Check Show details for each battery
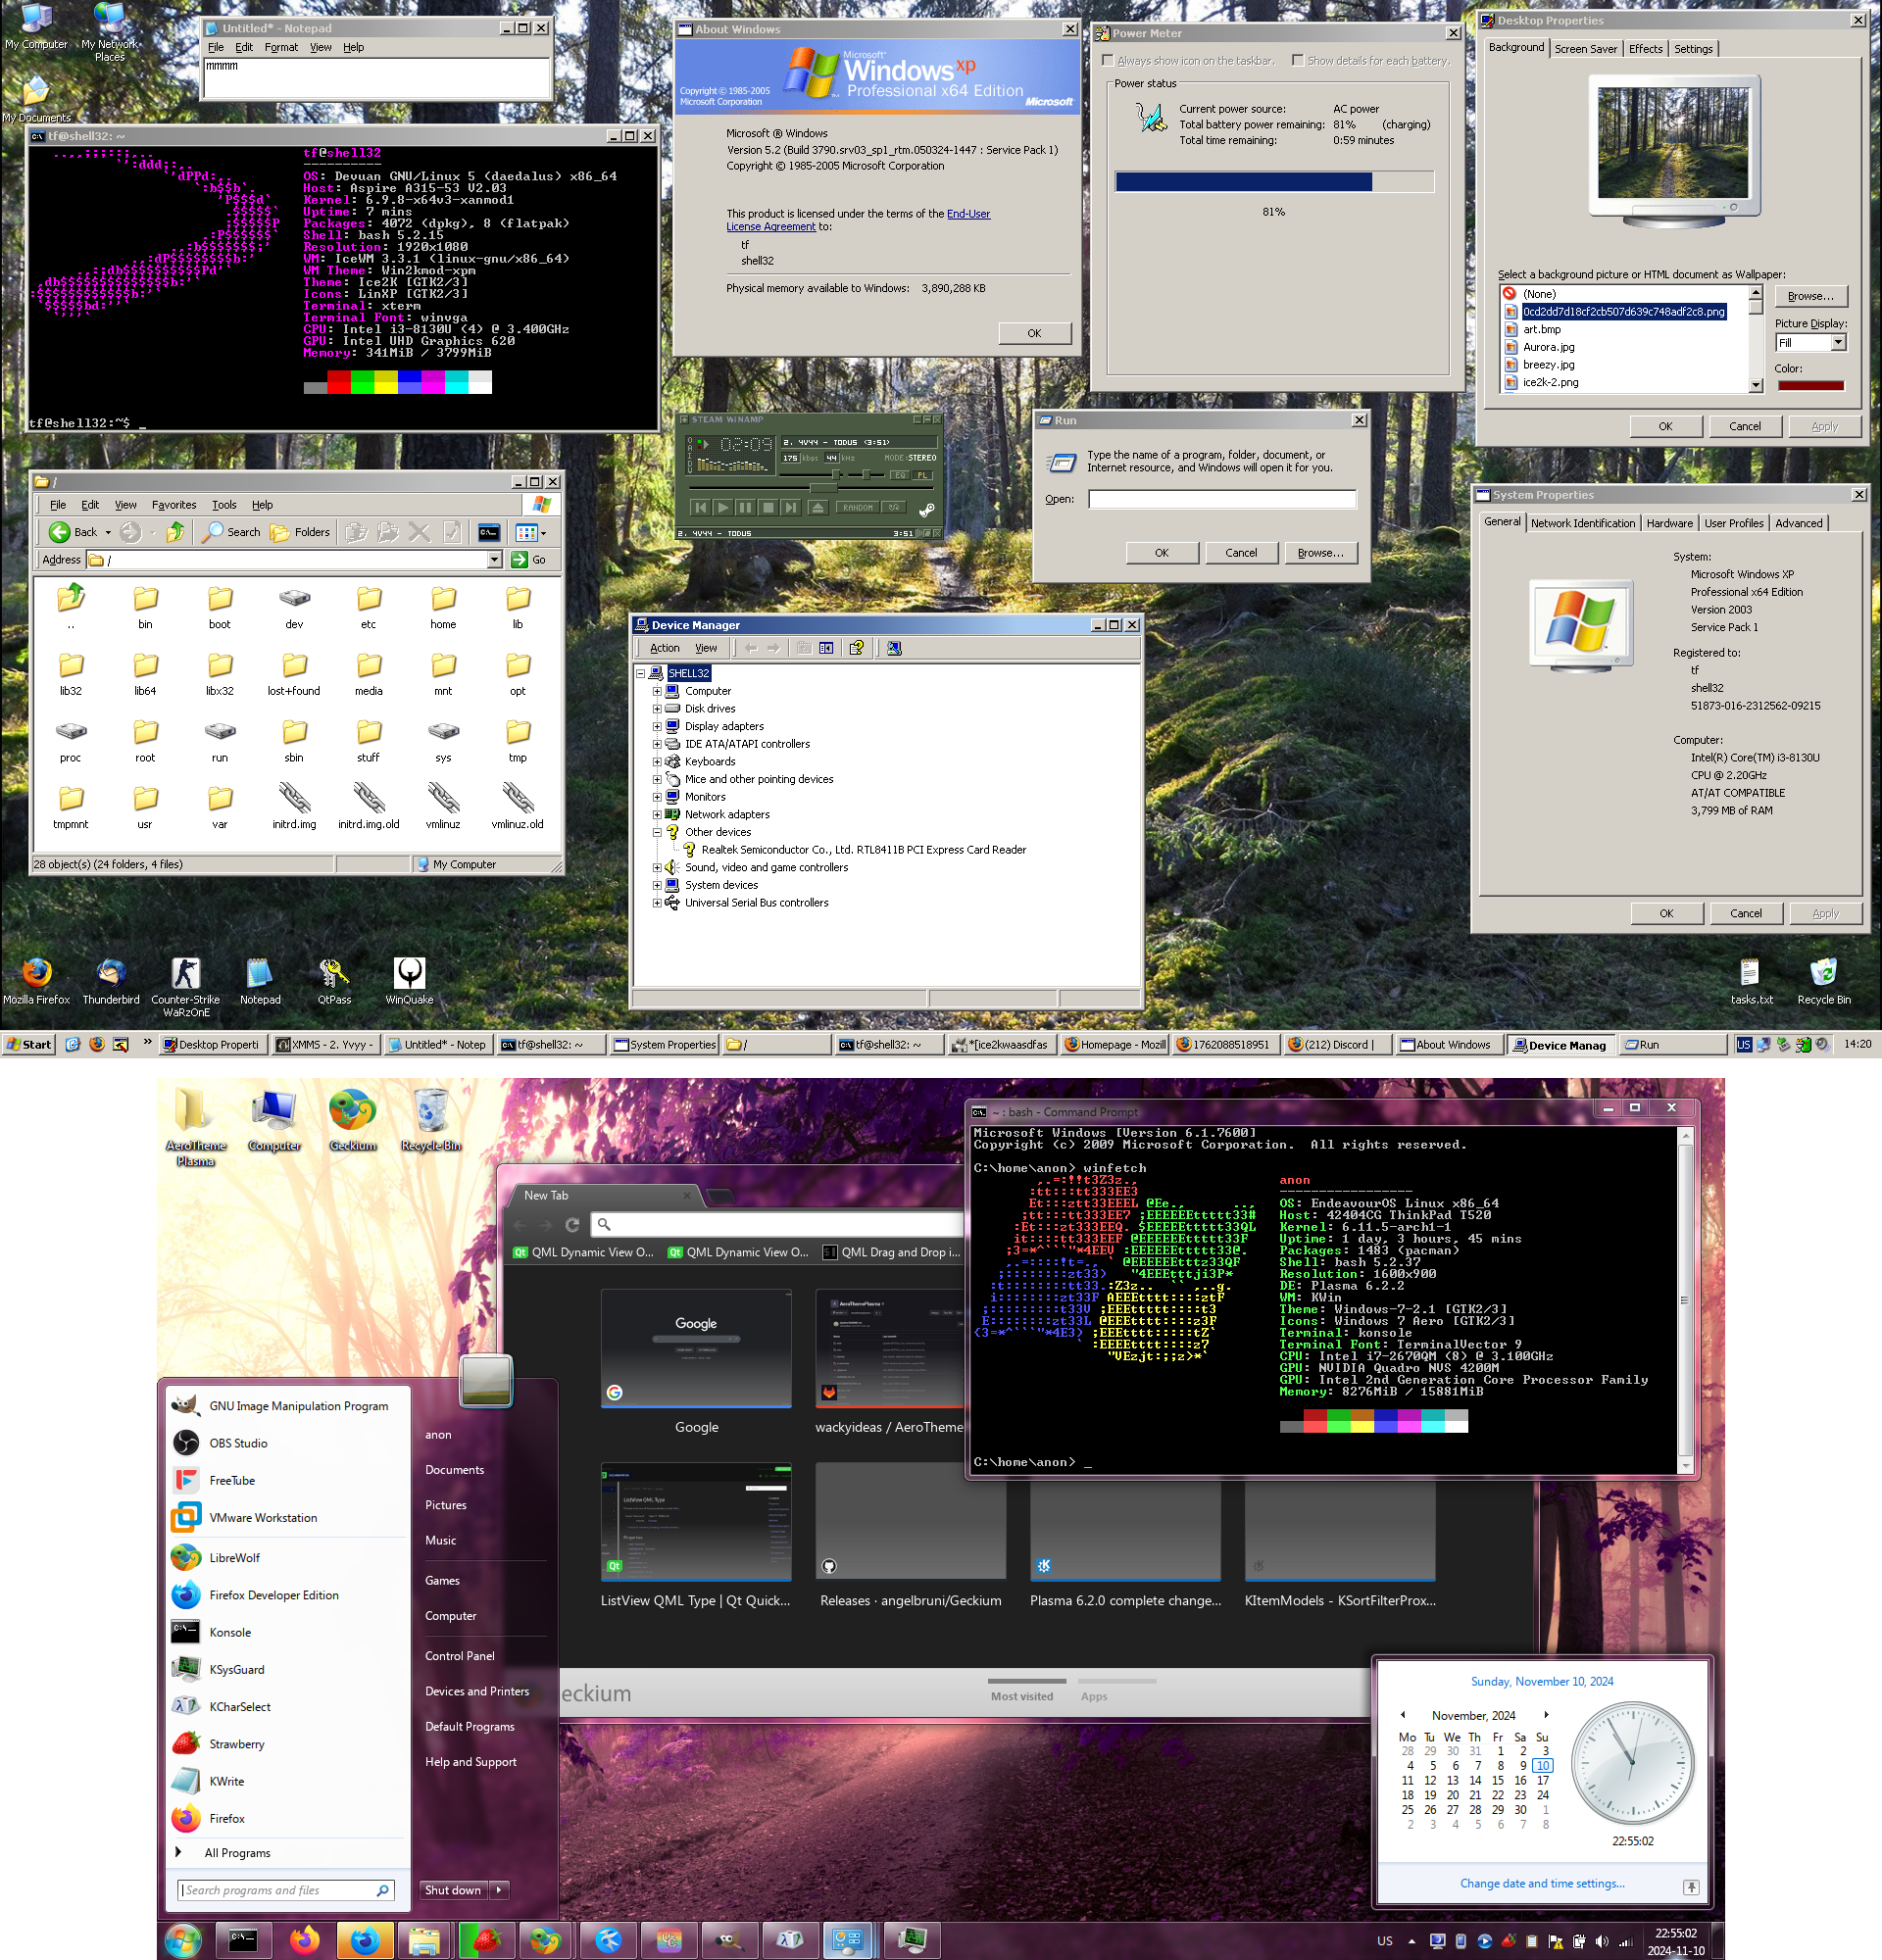1882x1960 pixels. 1298,61
